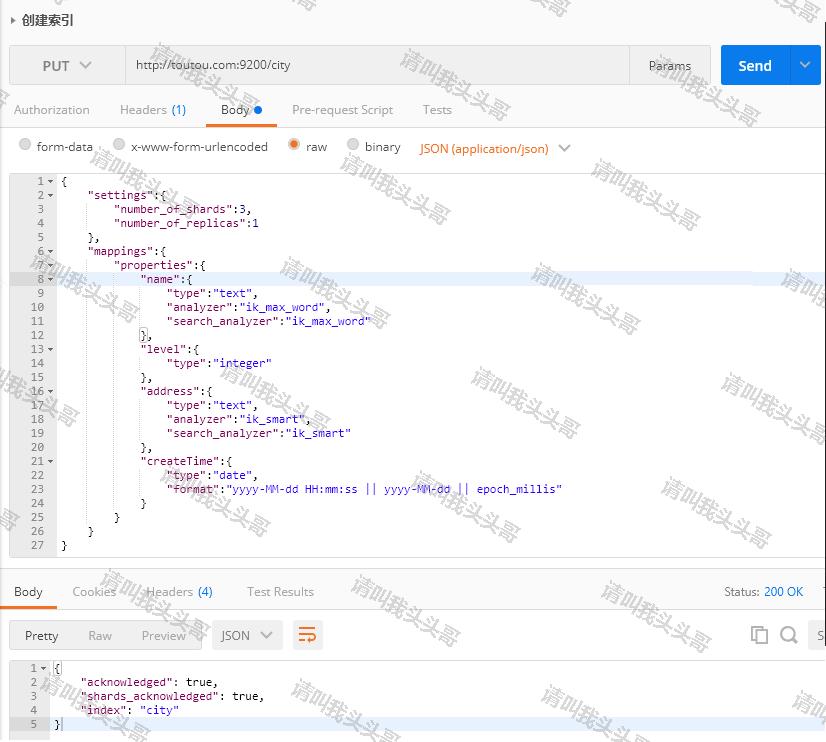Collapse the 创建索引 section triangle
826x742 pixels.
[x=13, y=21]
